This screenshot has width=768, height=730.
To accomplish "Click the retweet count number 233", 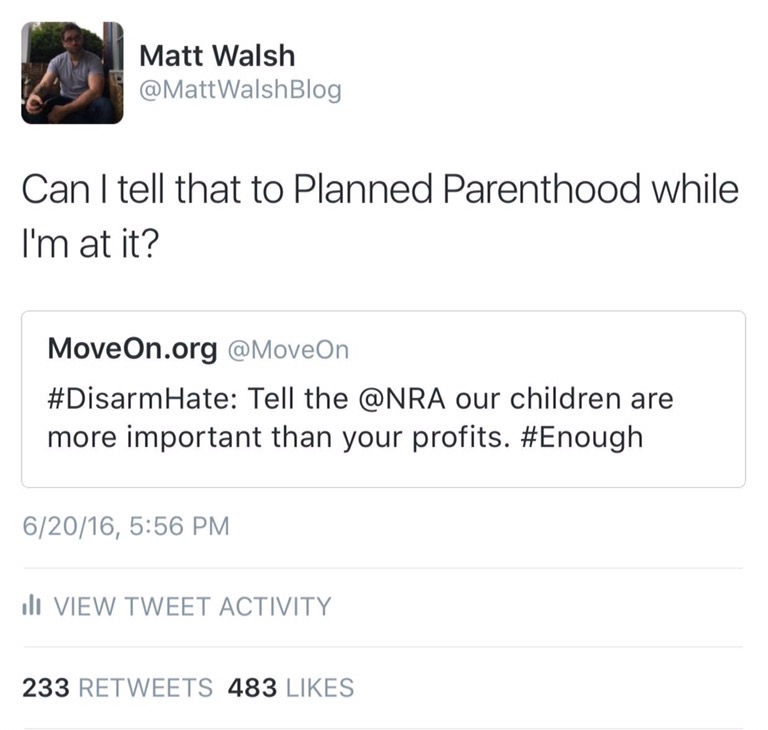I will click(46, 687).
